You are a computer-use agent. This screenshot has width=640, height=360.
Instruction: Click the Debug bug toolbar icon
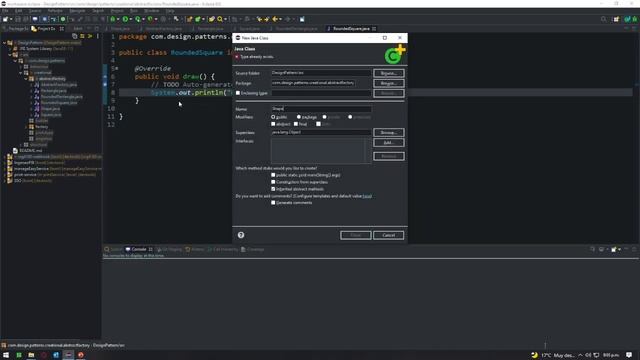tap(113, 19)
